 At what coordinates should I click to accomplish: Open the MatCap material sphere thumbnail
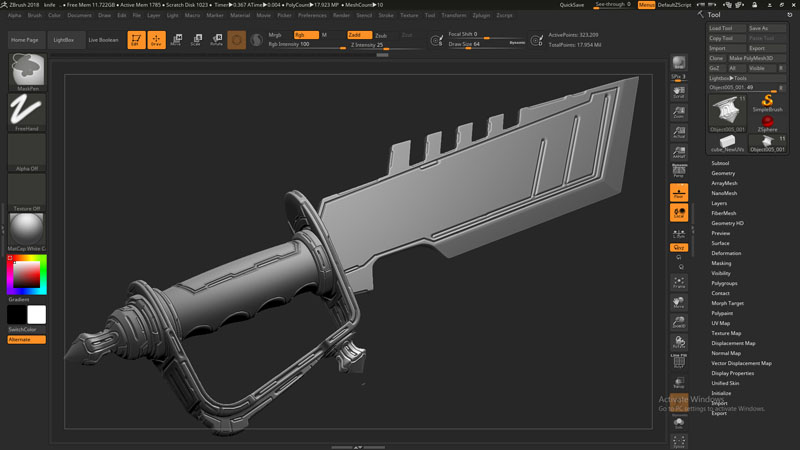pos(27,230)
